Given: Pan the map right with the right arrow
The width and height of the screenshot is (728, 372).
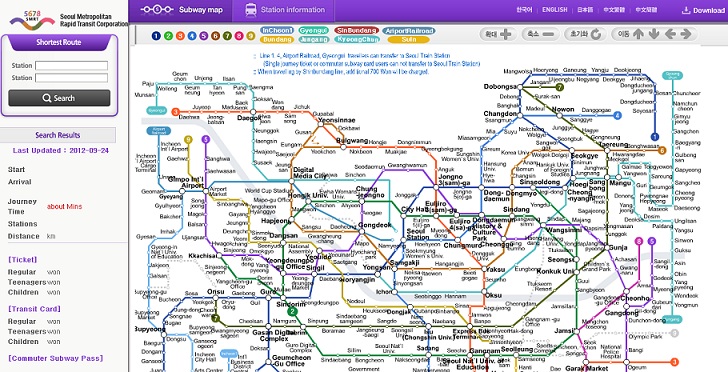Looking at the screenshot, I should [x=686, y=34].
